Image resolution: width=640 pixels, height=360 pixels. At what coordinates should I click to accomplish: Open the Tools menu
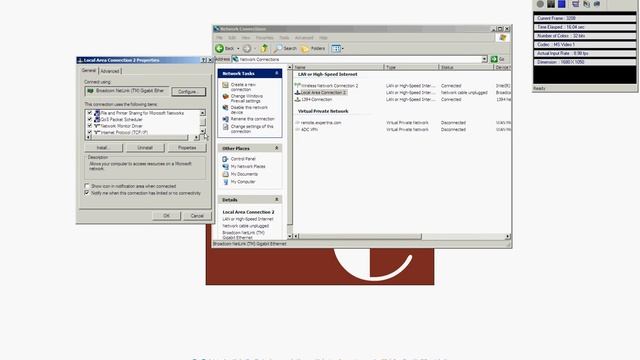coord(284,38)
